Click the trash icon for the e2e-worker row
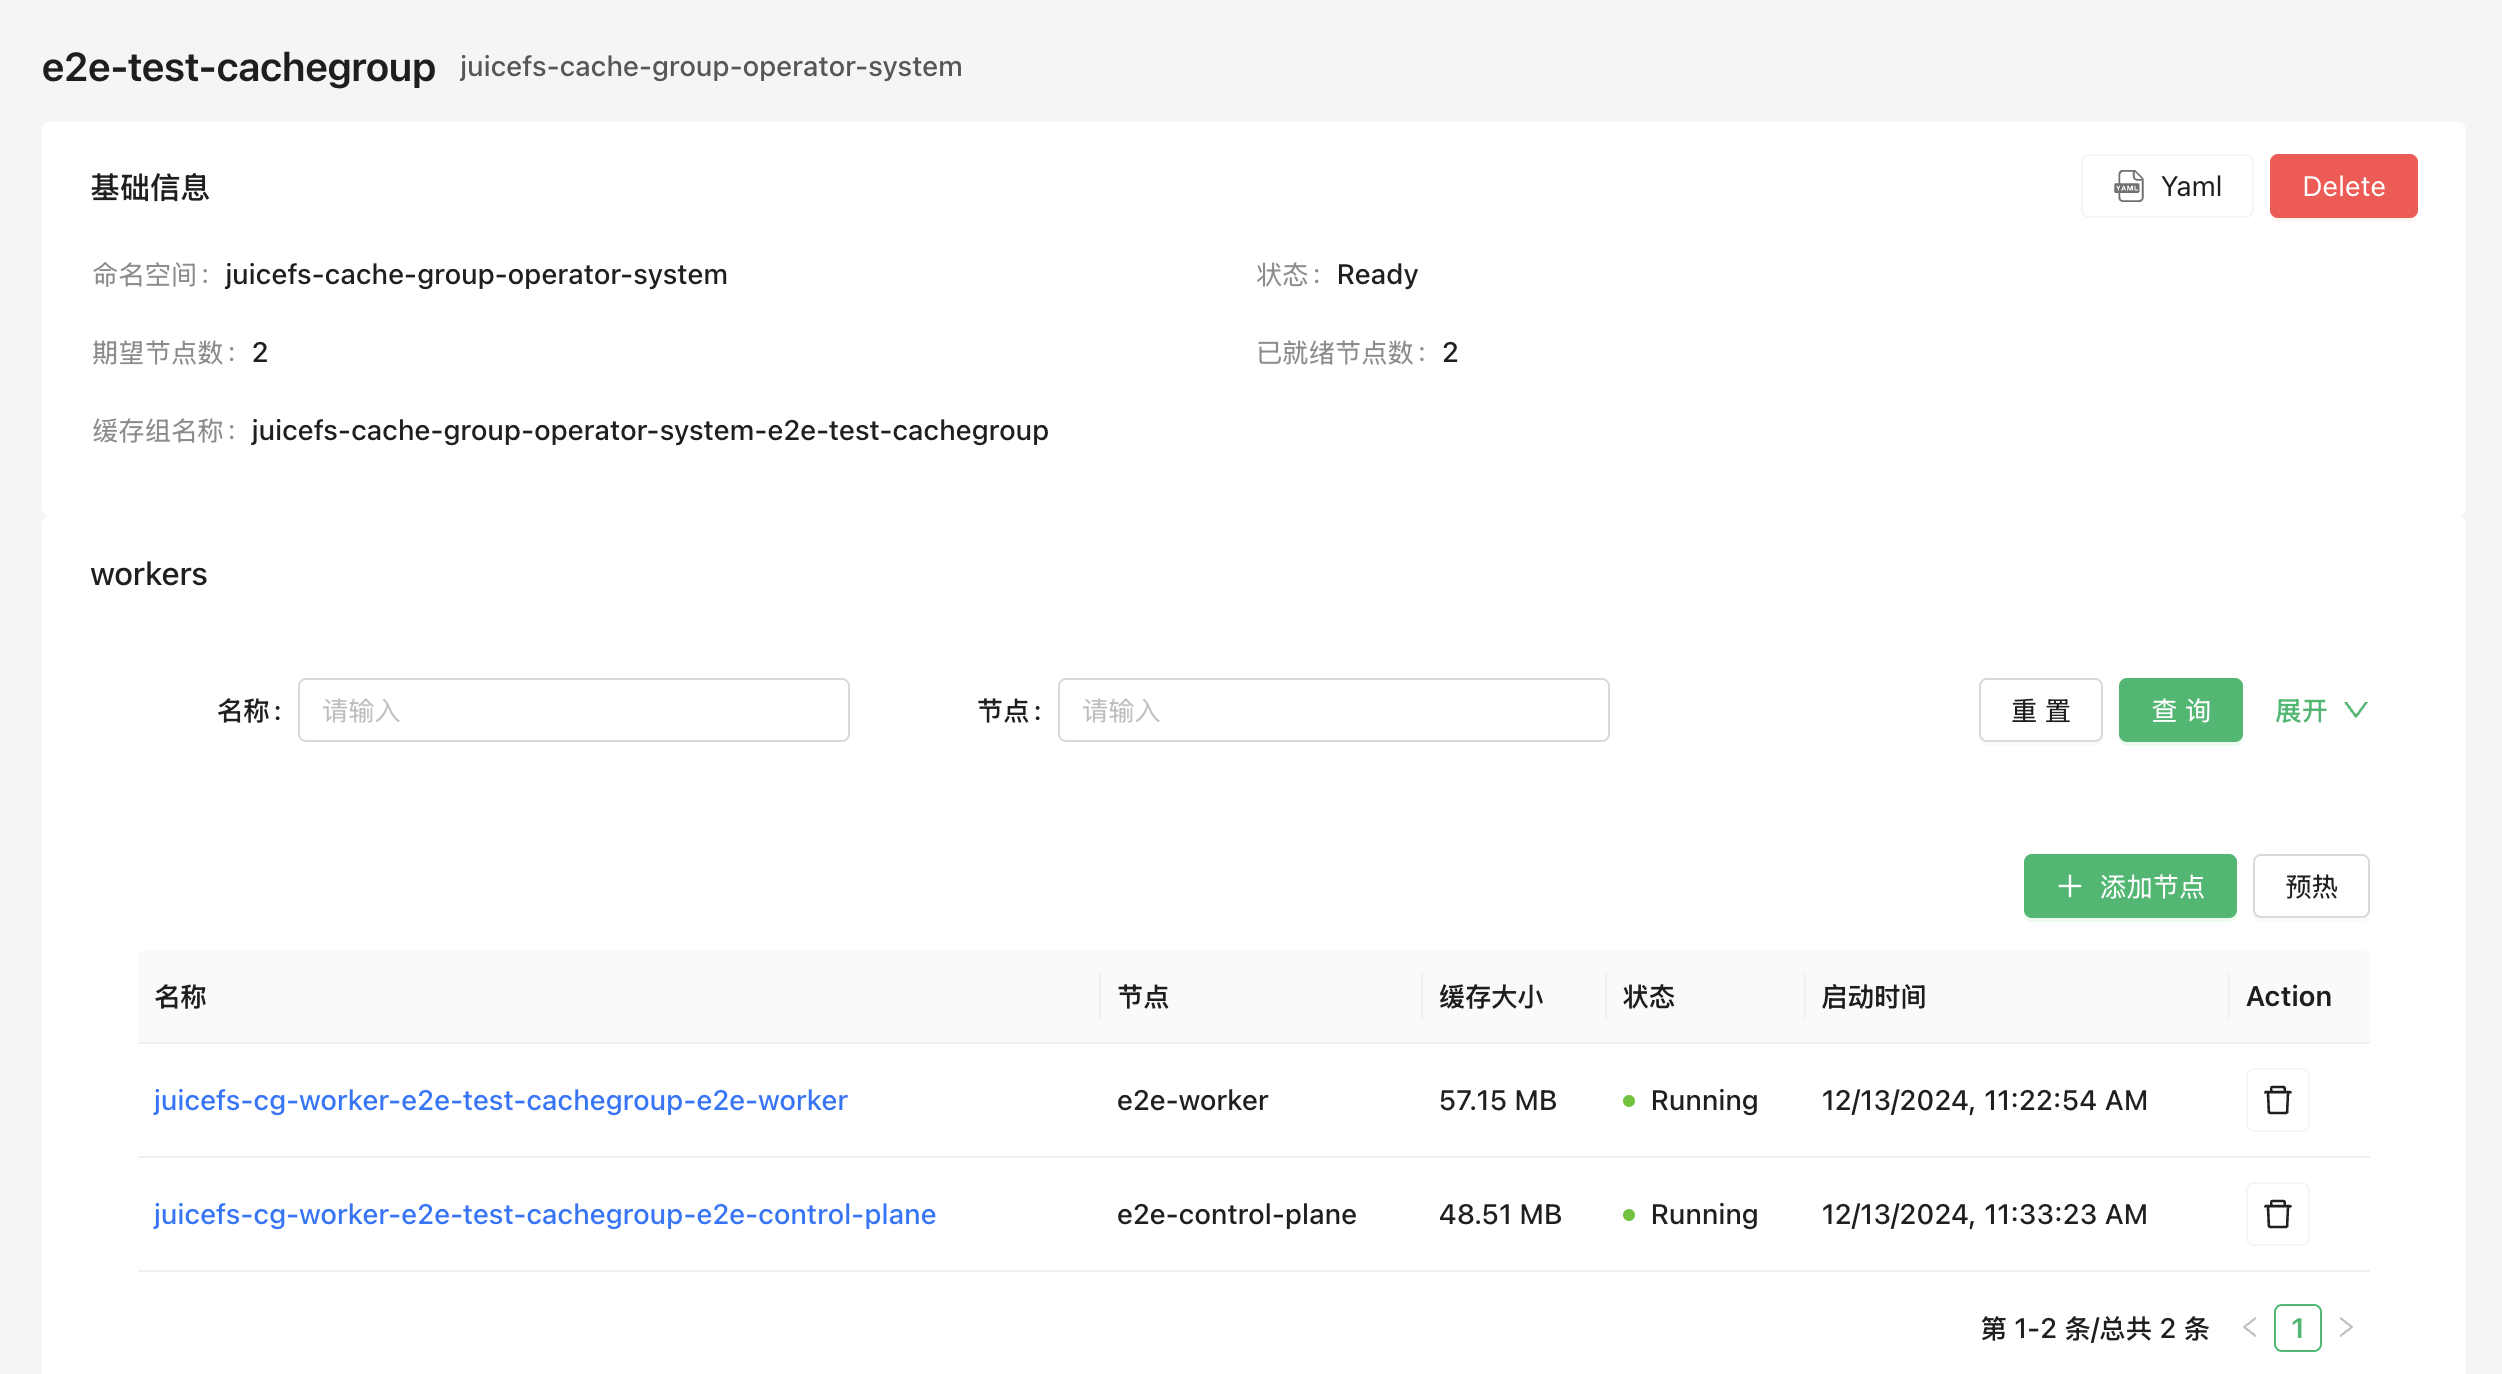This screenshot has height=1374, width=2502. (x=2277, y=1100)
